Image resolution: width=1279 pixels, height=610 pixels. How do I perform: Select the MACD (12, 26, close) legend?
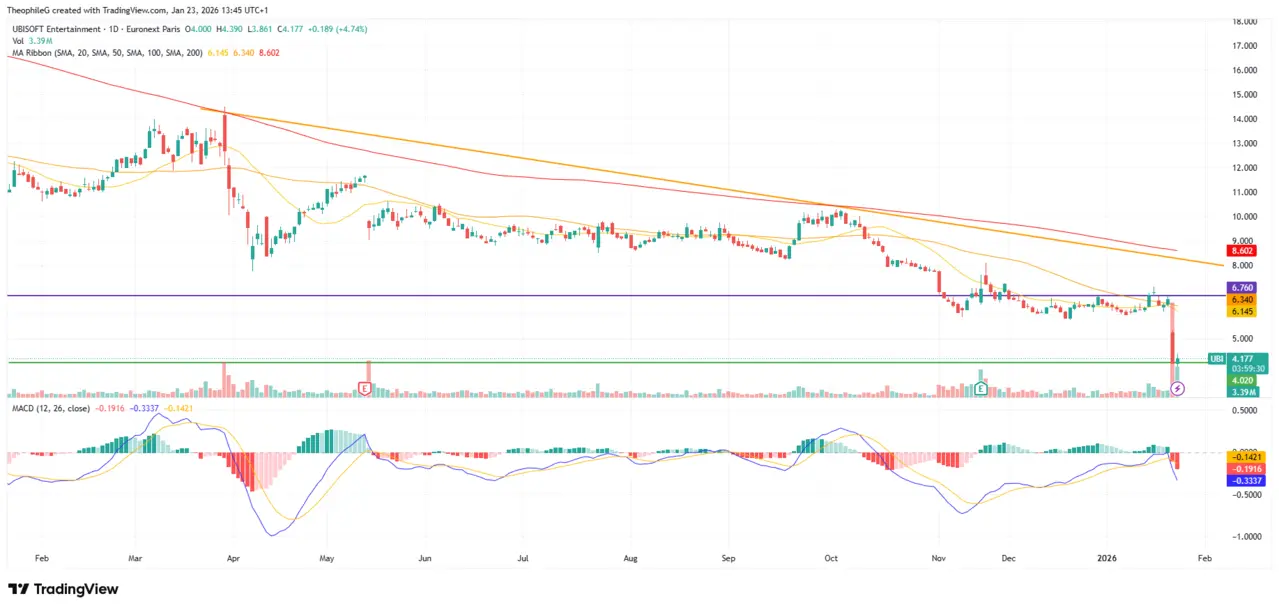(x=50, y=408)
